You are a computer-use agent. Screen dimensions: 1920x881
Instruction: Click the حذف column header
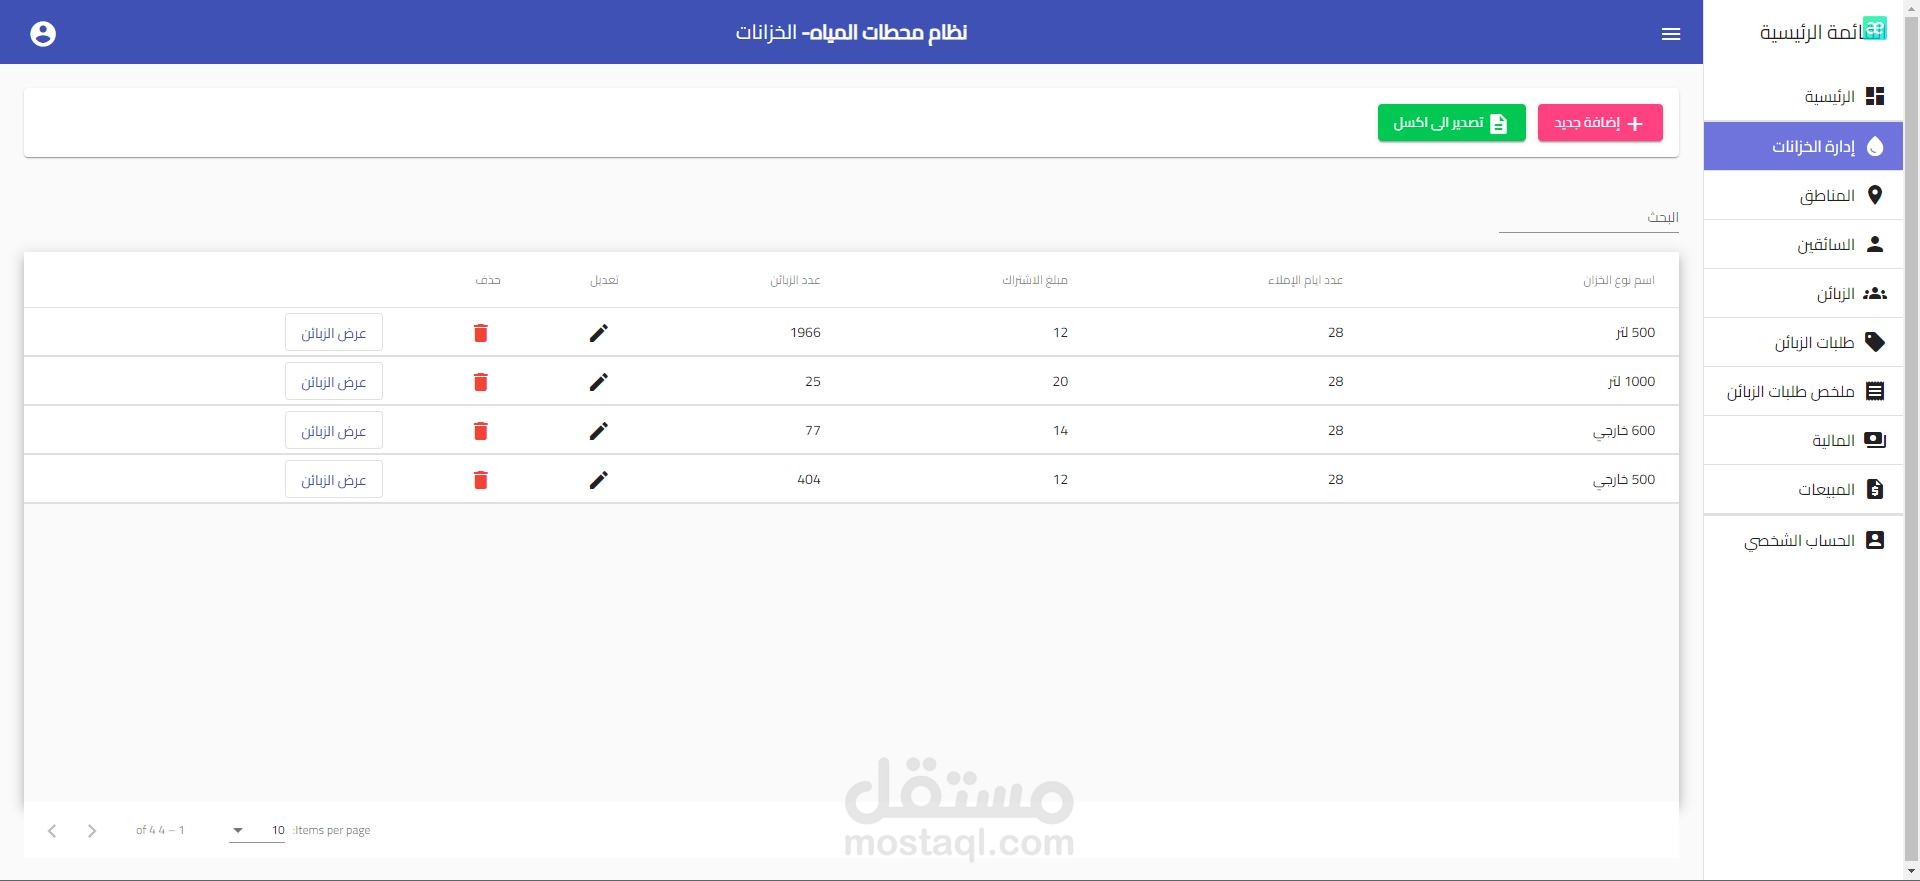coord(488,280)
